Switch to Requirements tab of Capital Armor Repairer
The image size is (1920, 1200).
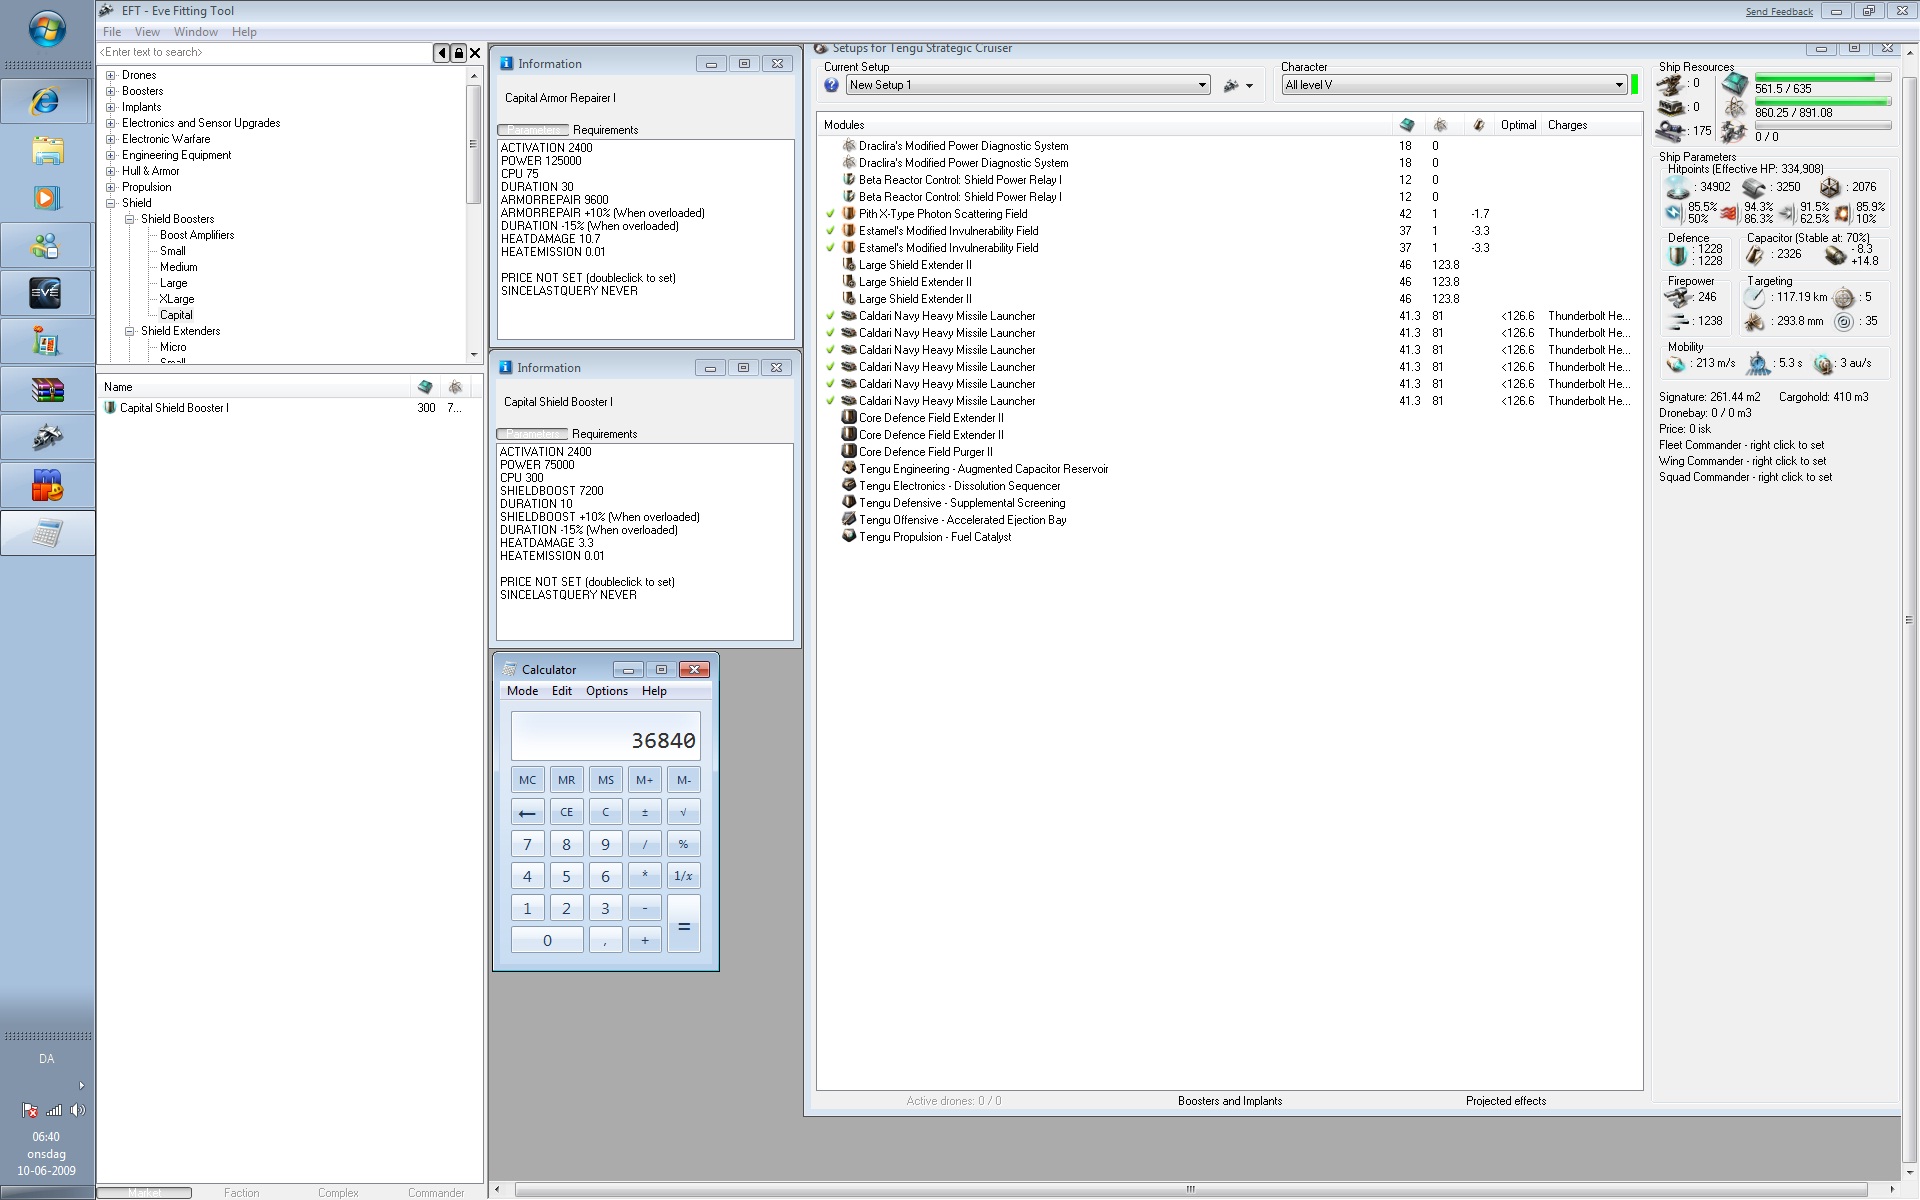(605, 130)
